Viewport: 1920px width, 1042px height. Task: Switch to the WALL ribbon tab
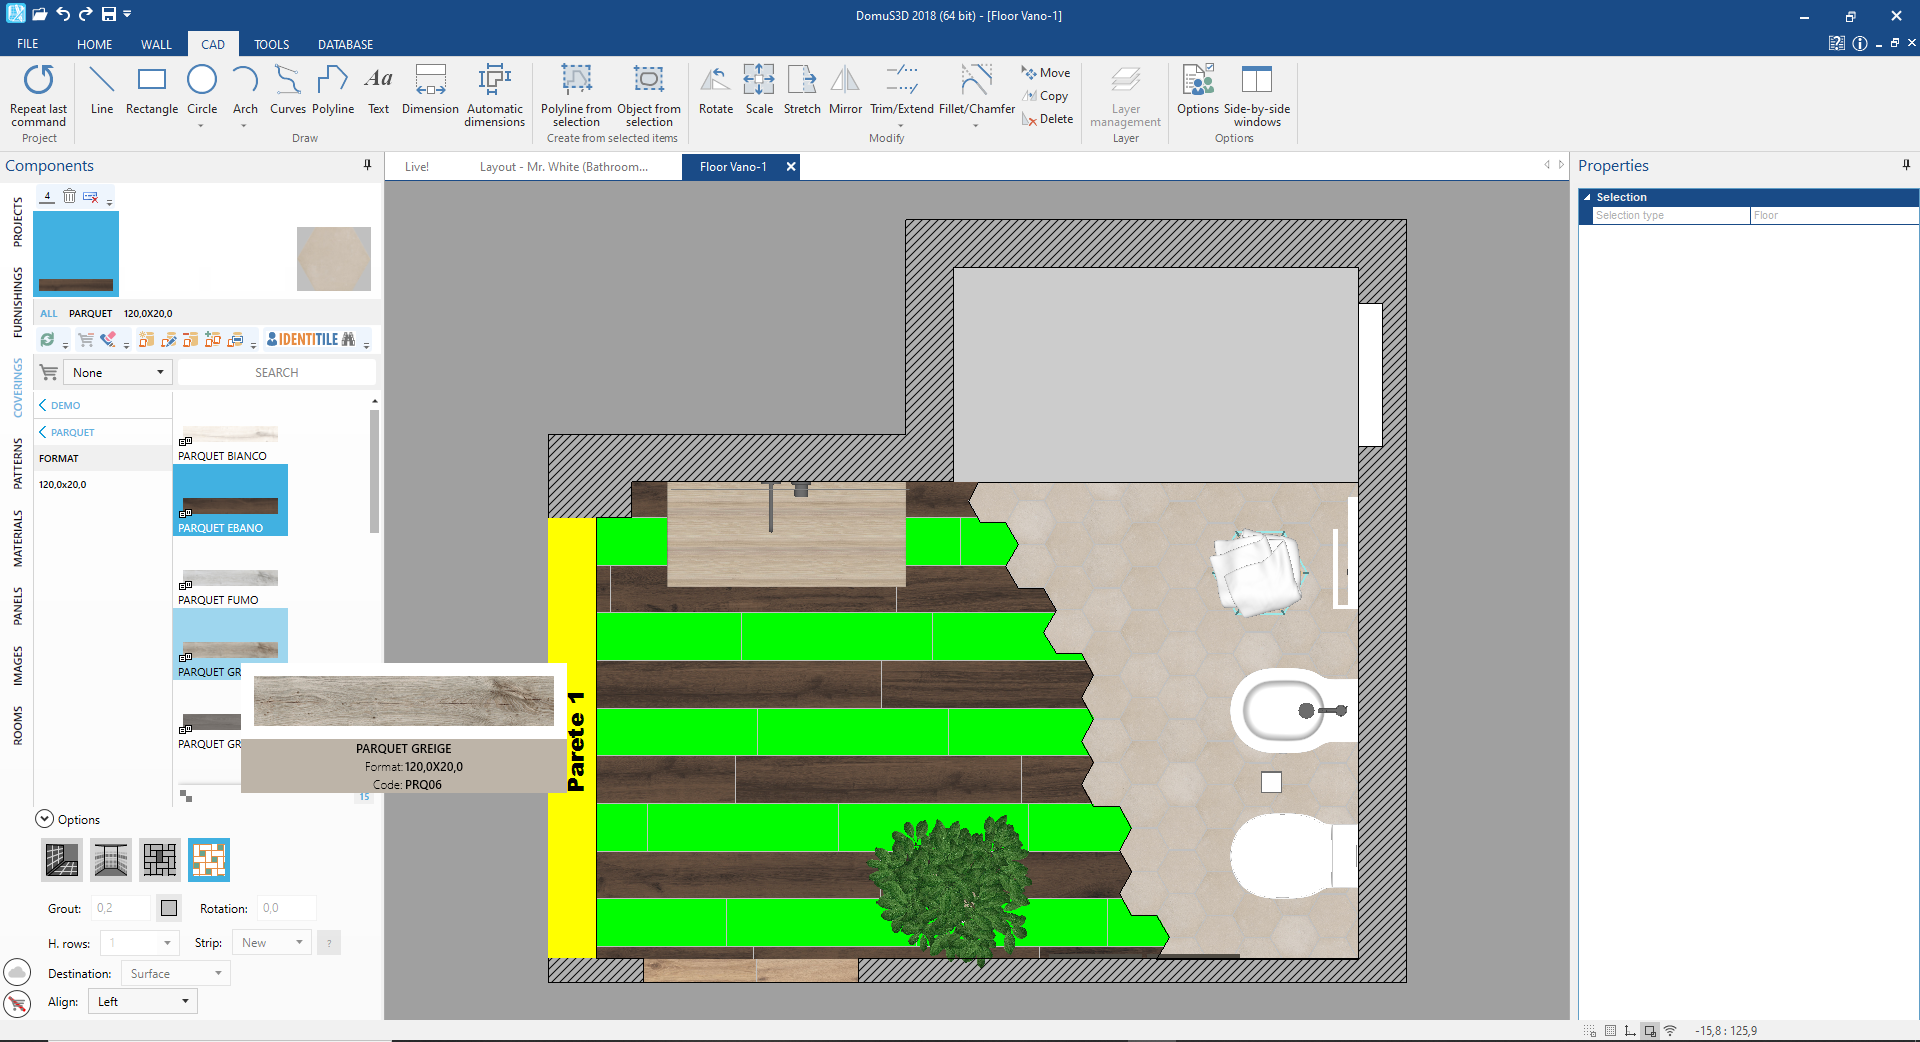pyautogui.click(x=156, y=44)
